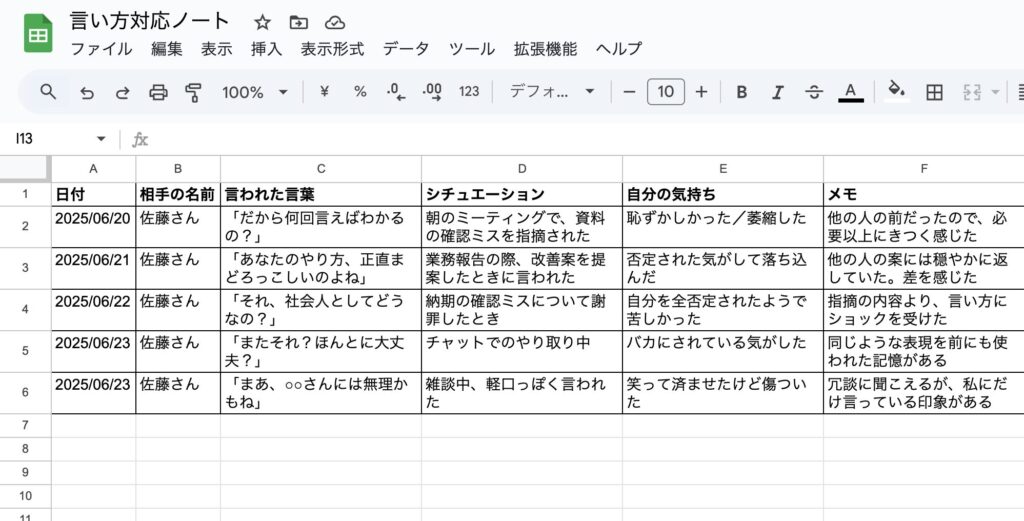Select cell 「だから何回言えばわかるの？」
The height and width of the screenshot is (521, 1024).
[x=321, y=227]
